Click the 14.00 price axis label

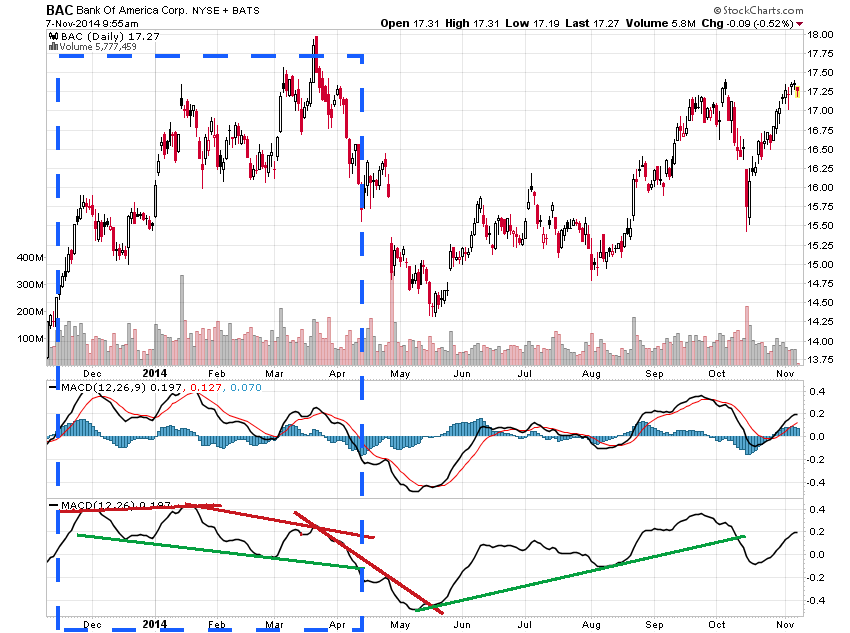point(820,341)
